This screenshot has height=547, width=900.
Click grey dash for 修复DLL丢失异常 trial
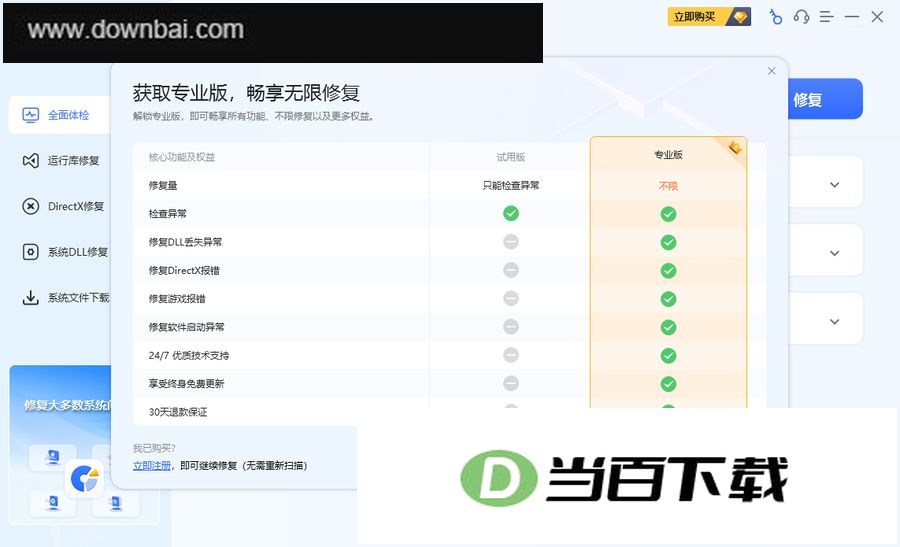(x=511, y=242)
